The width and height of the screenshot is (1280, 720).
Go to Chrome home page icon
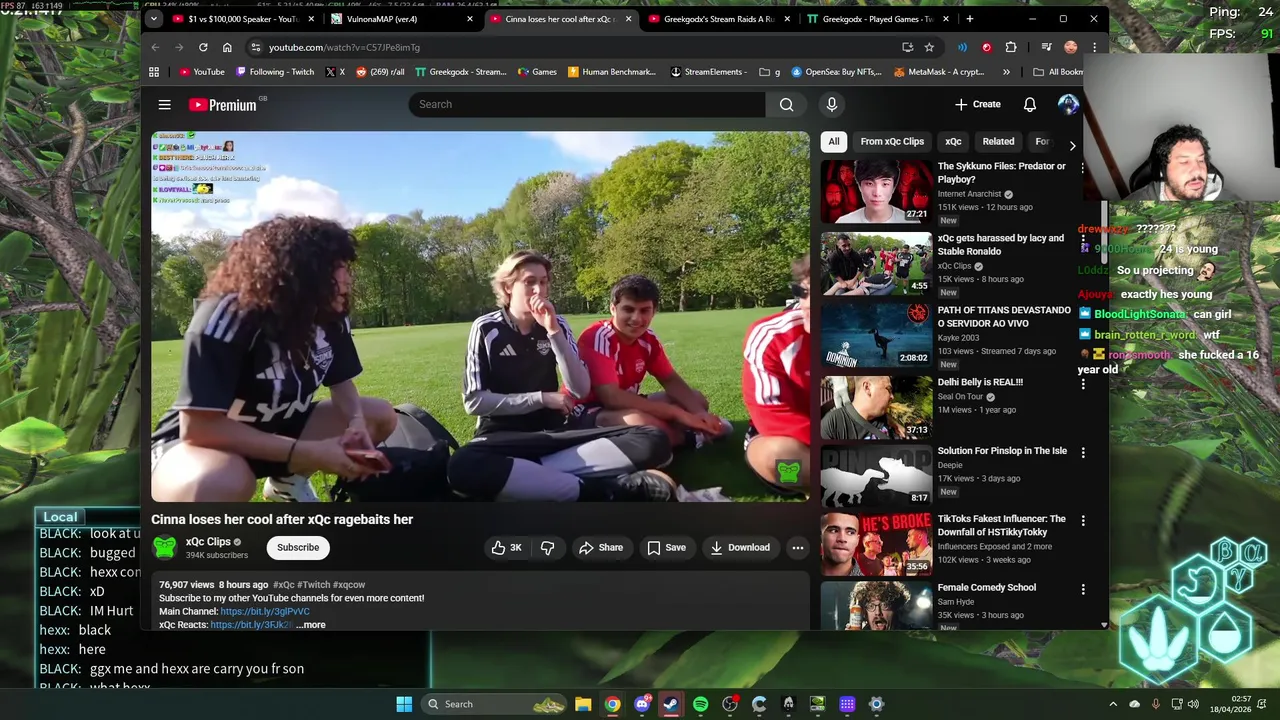tap(227, 47)
